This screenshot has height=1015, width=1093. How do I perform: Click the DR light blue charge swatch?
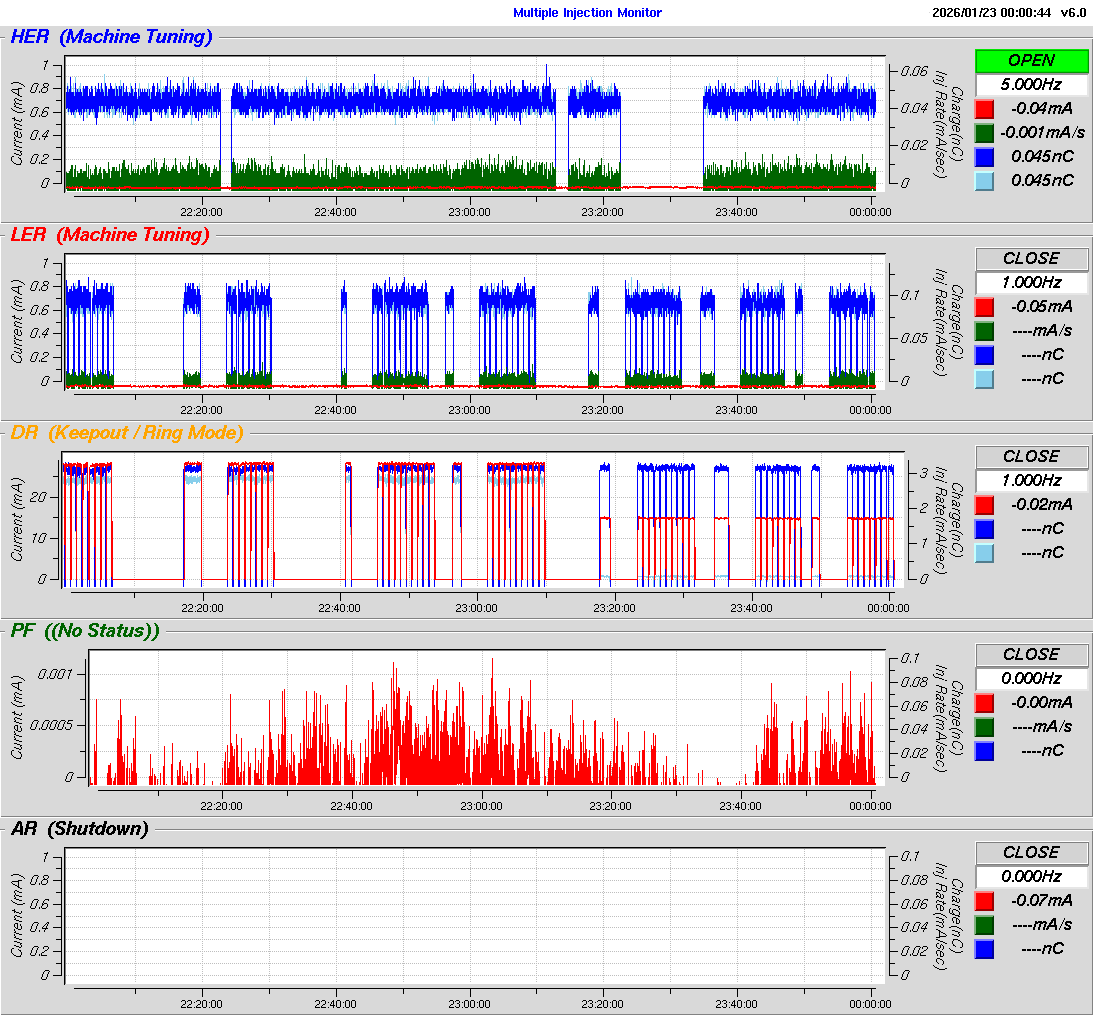(x=985, y=553)
